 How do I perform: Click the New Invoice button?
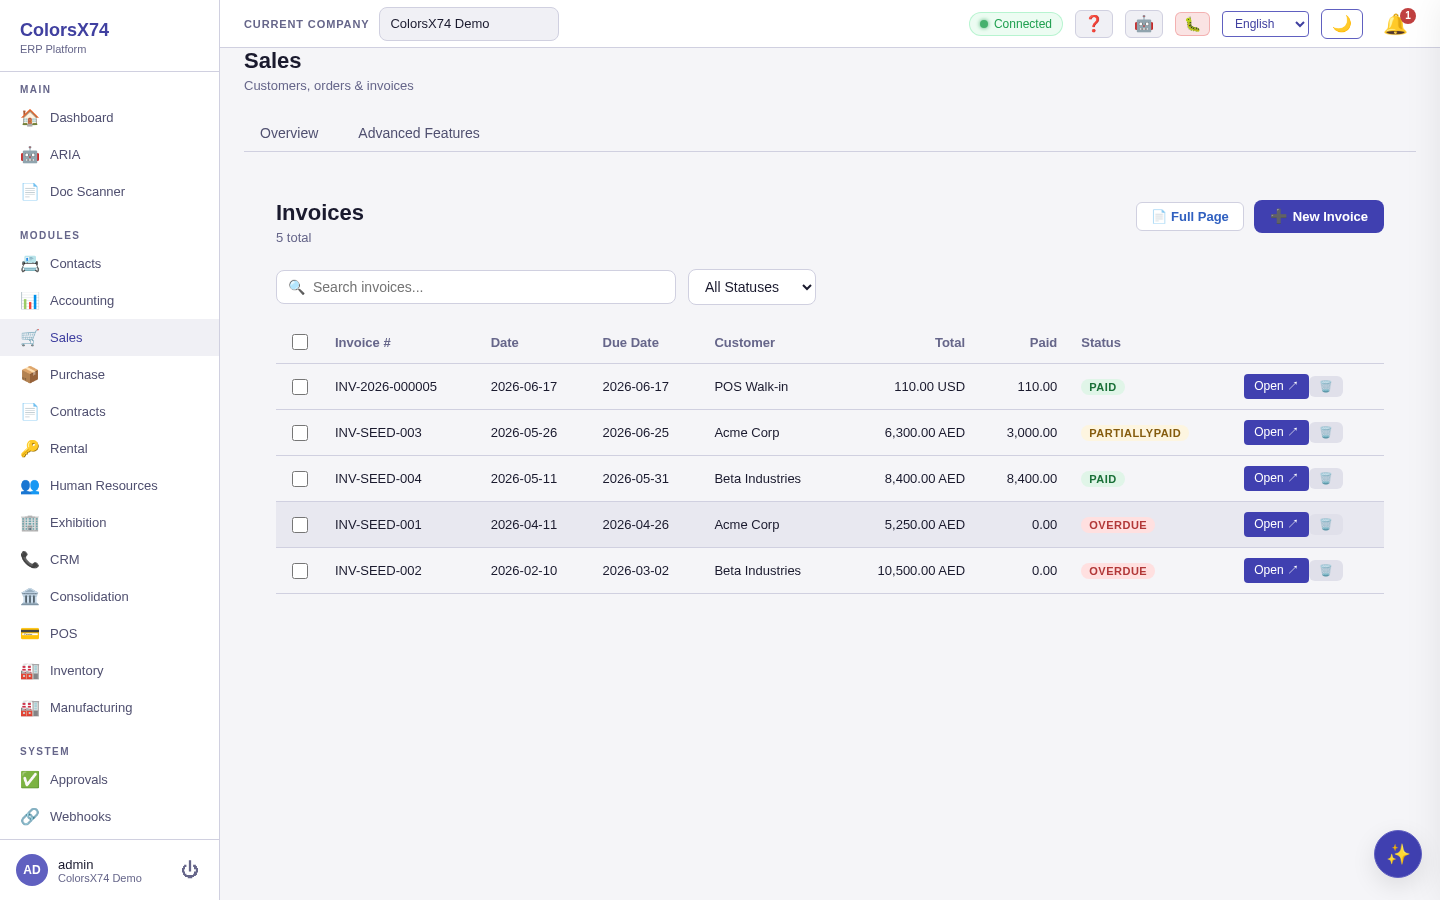pos(1319,216)
